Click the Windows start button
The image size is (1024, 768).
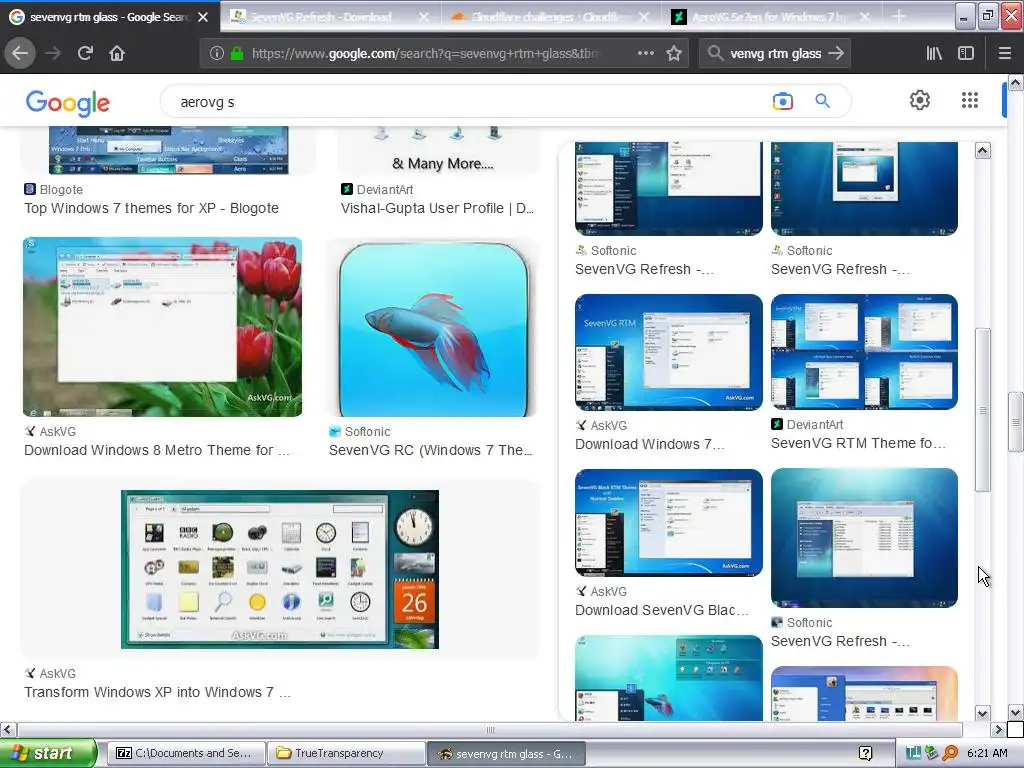click(x=48, y=753)
